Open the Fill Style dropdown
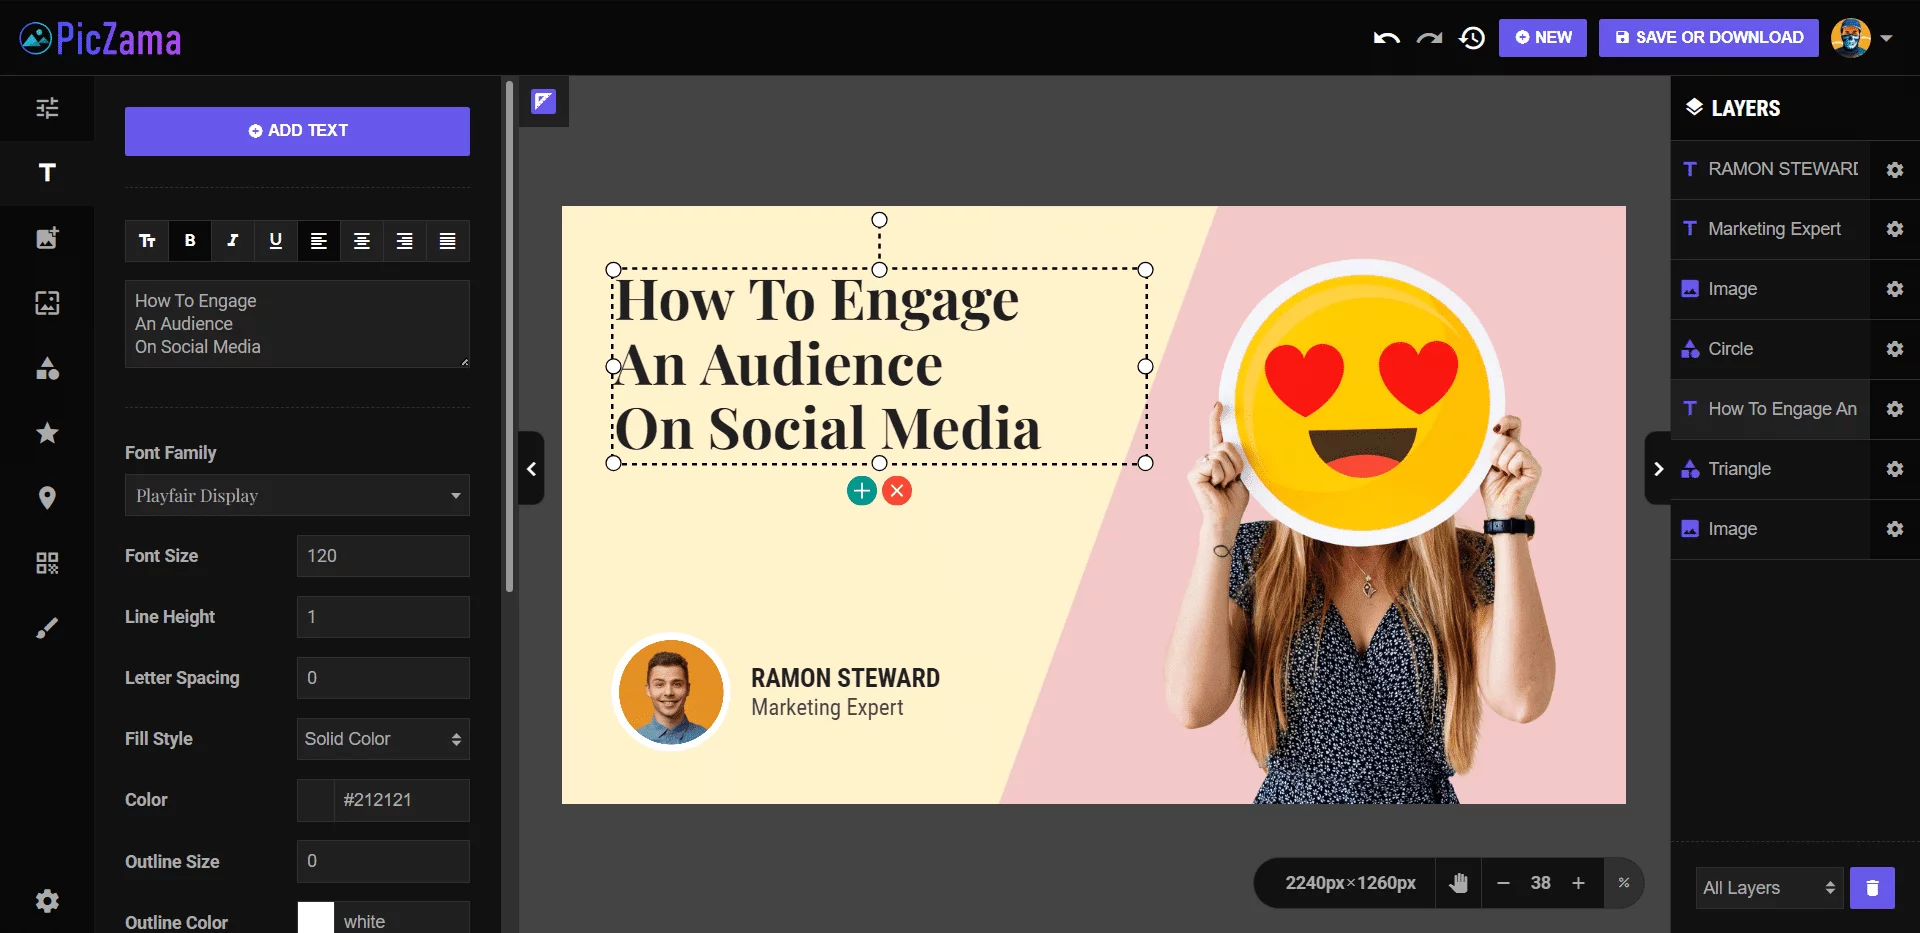Image resolution: width=1920 pixels, height=933 pixels. tap(383, 739)
